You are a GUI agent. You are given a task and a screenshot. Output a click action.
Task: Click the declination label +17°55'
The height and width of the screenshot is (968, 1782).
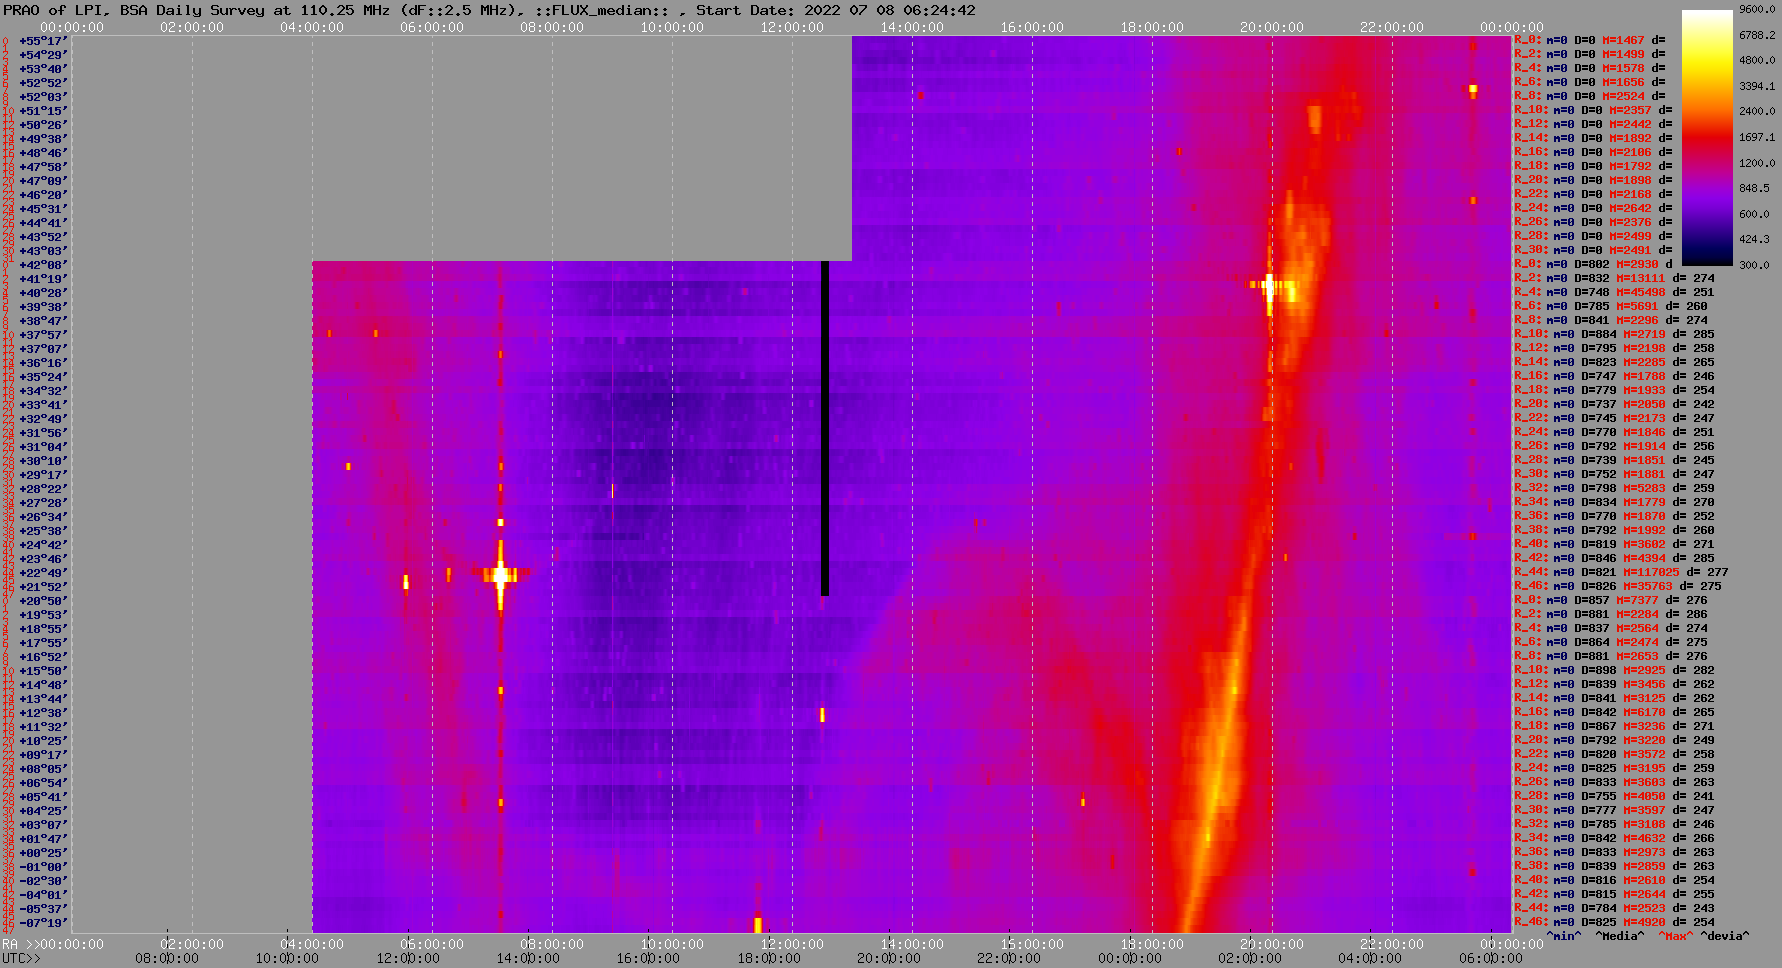43,643
